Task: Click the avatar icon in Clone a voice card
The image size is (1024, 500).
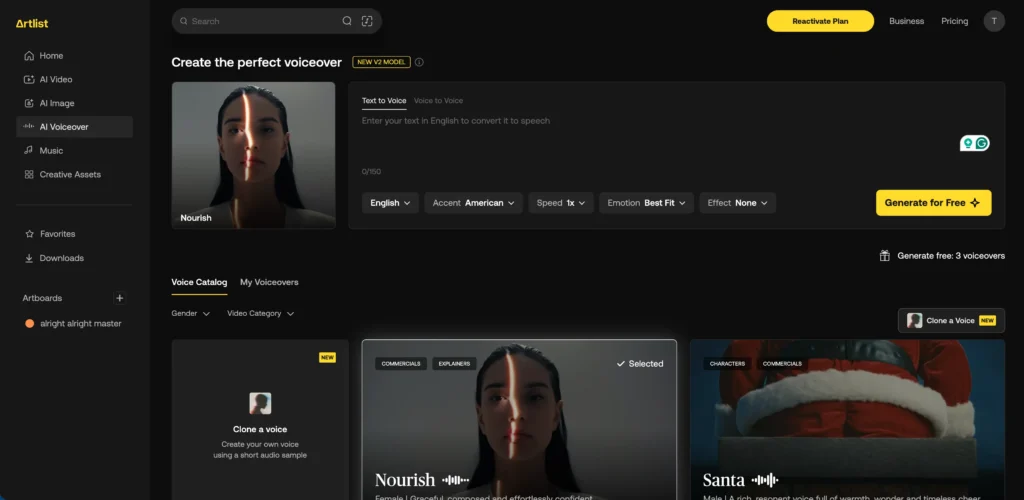Action: [260, 403]
